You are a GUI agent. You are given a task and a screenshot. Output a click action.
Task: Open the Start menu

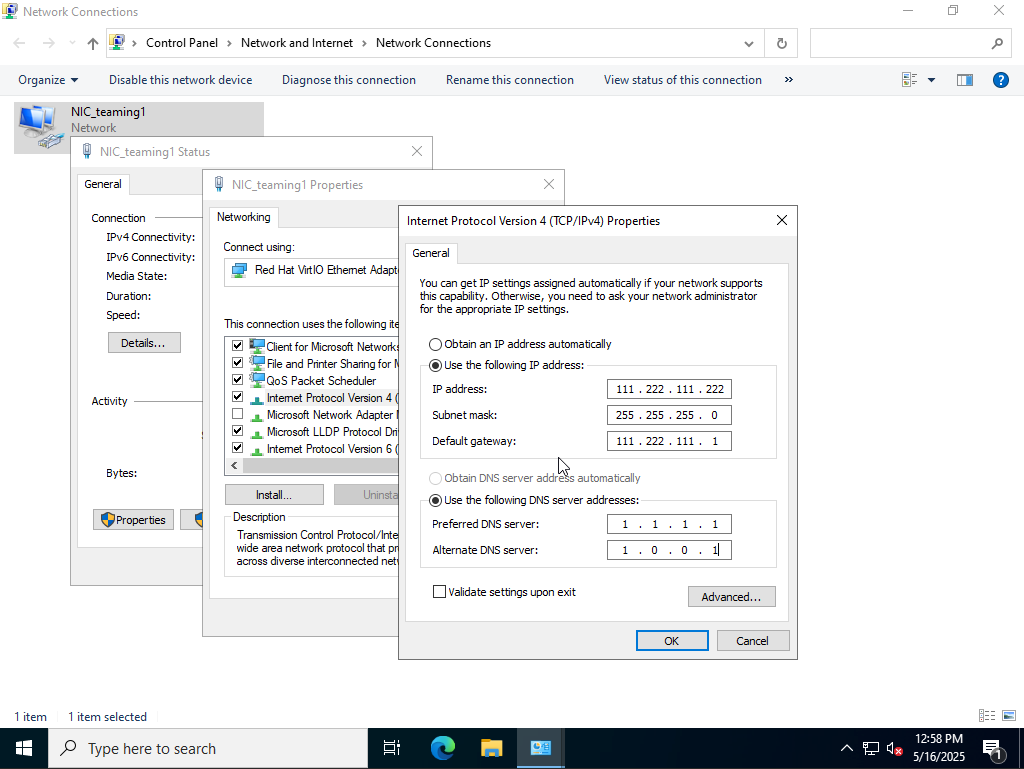coord(22,748)
